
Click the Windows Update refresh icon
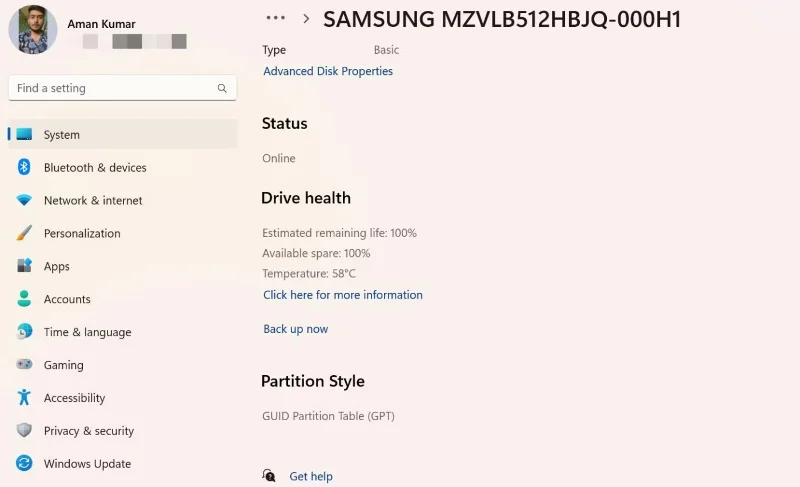pos(24,463)
